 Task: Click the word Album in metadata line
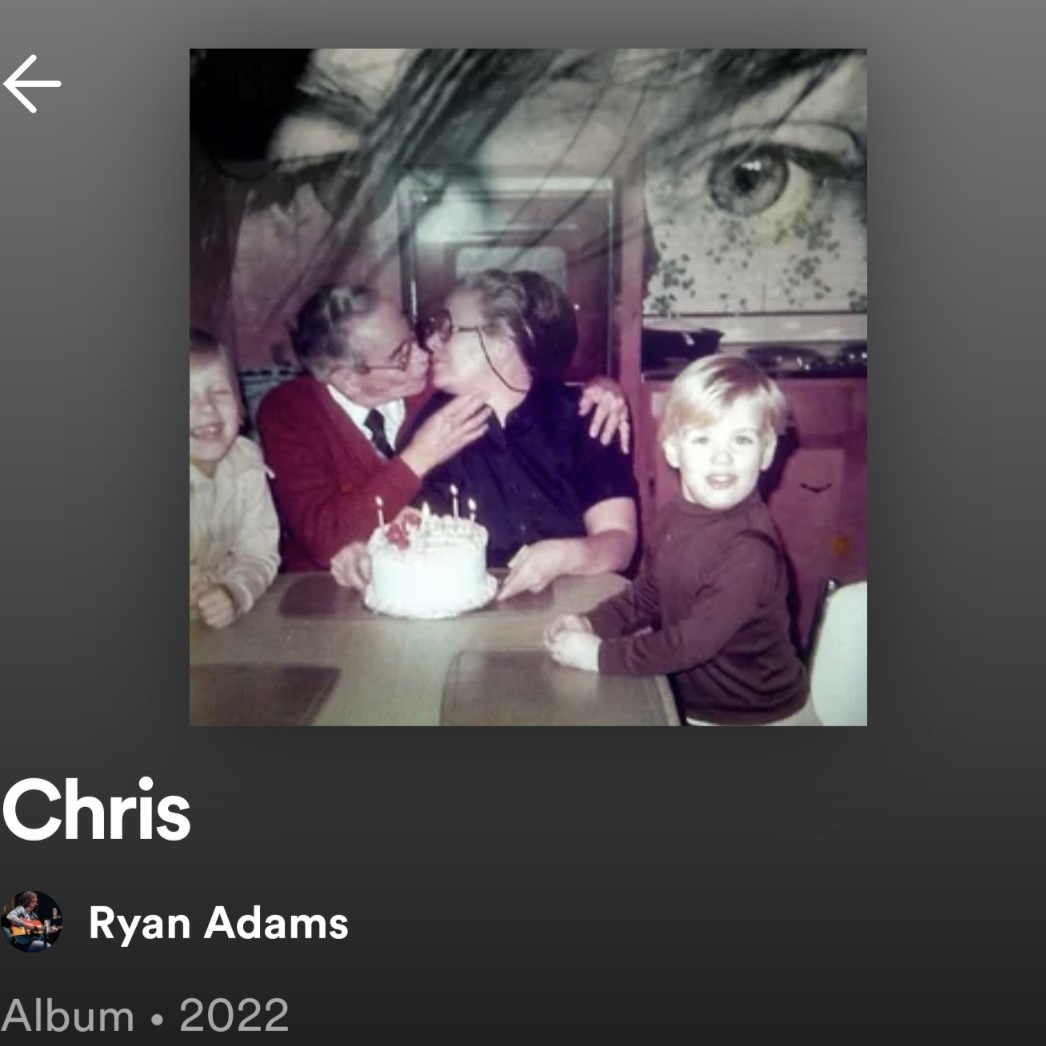[68, 1016]
